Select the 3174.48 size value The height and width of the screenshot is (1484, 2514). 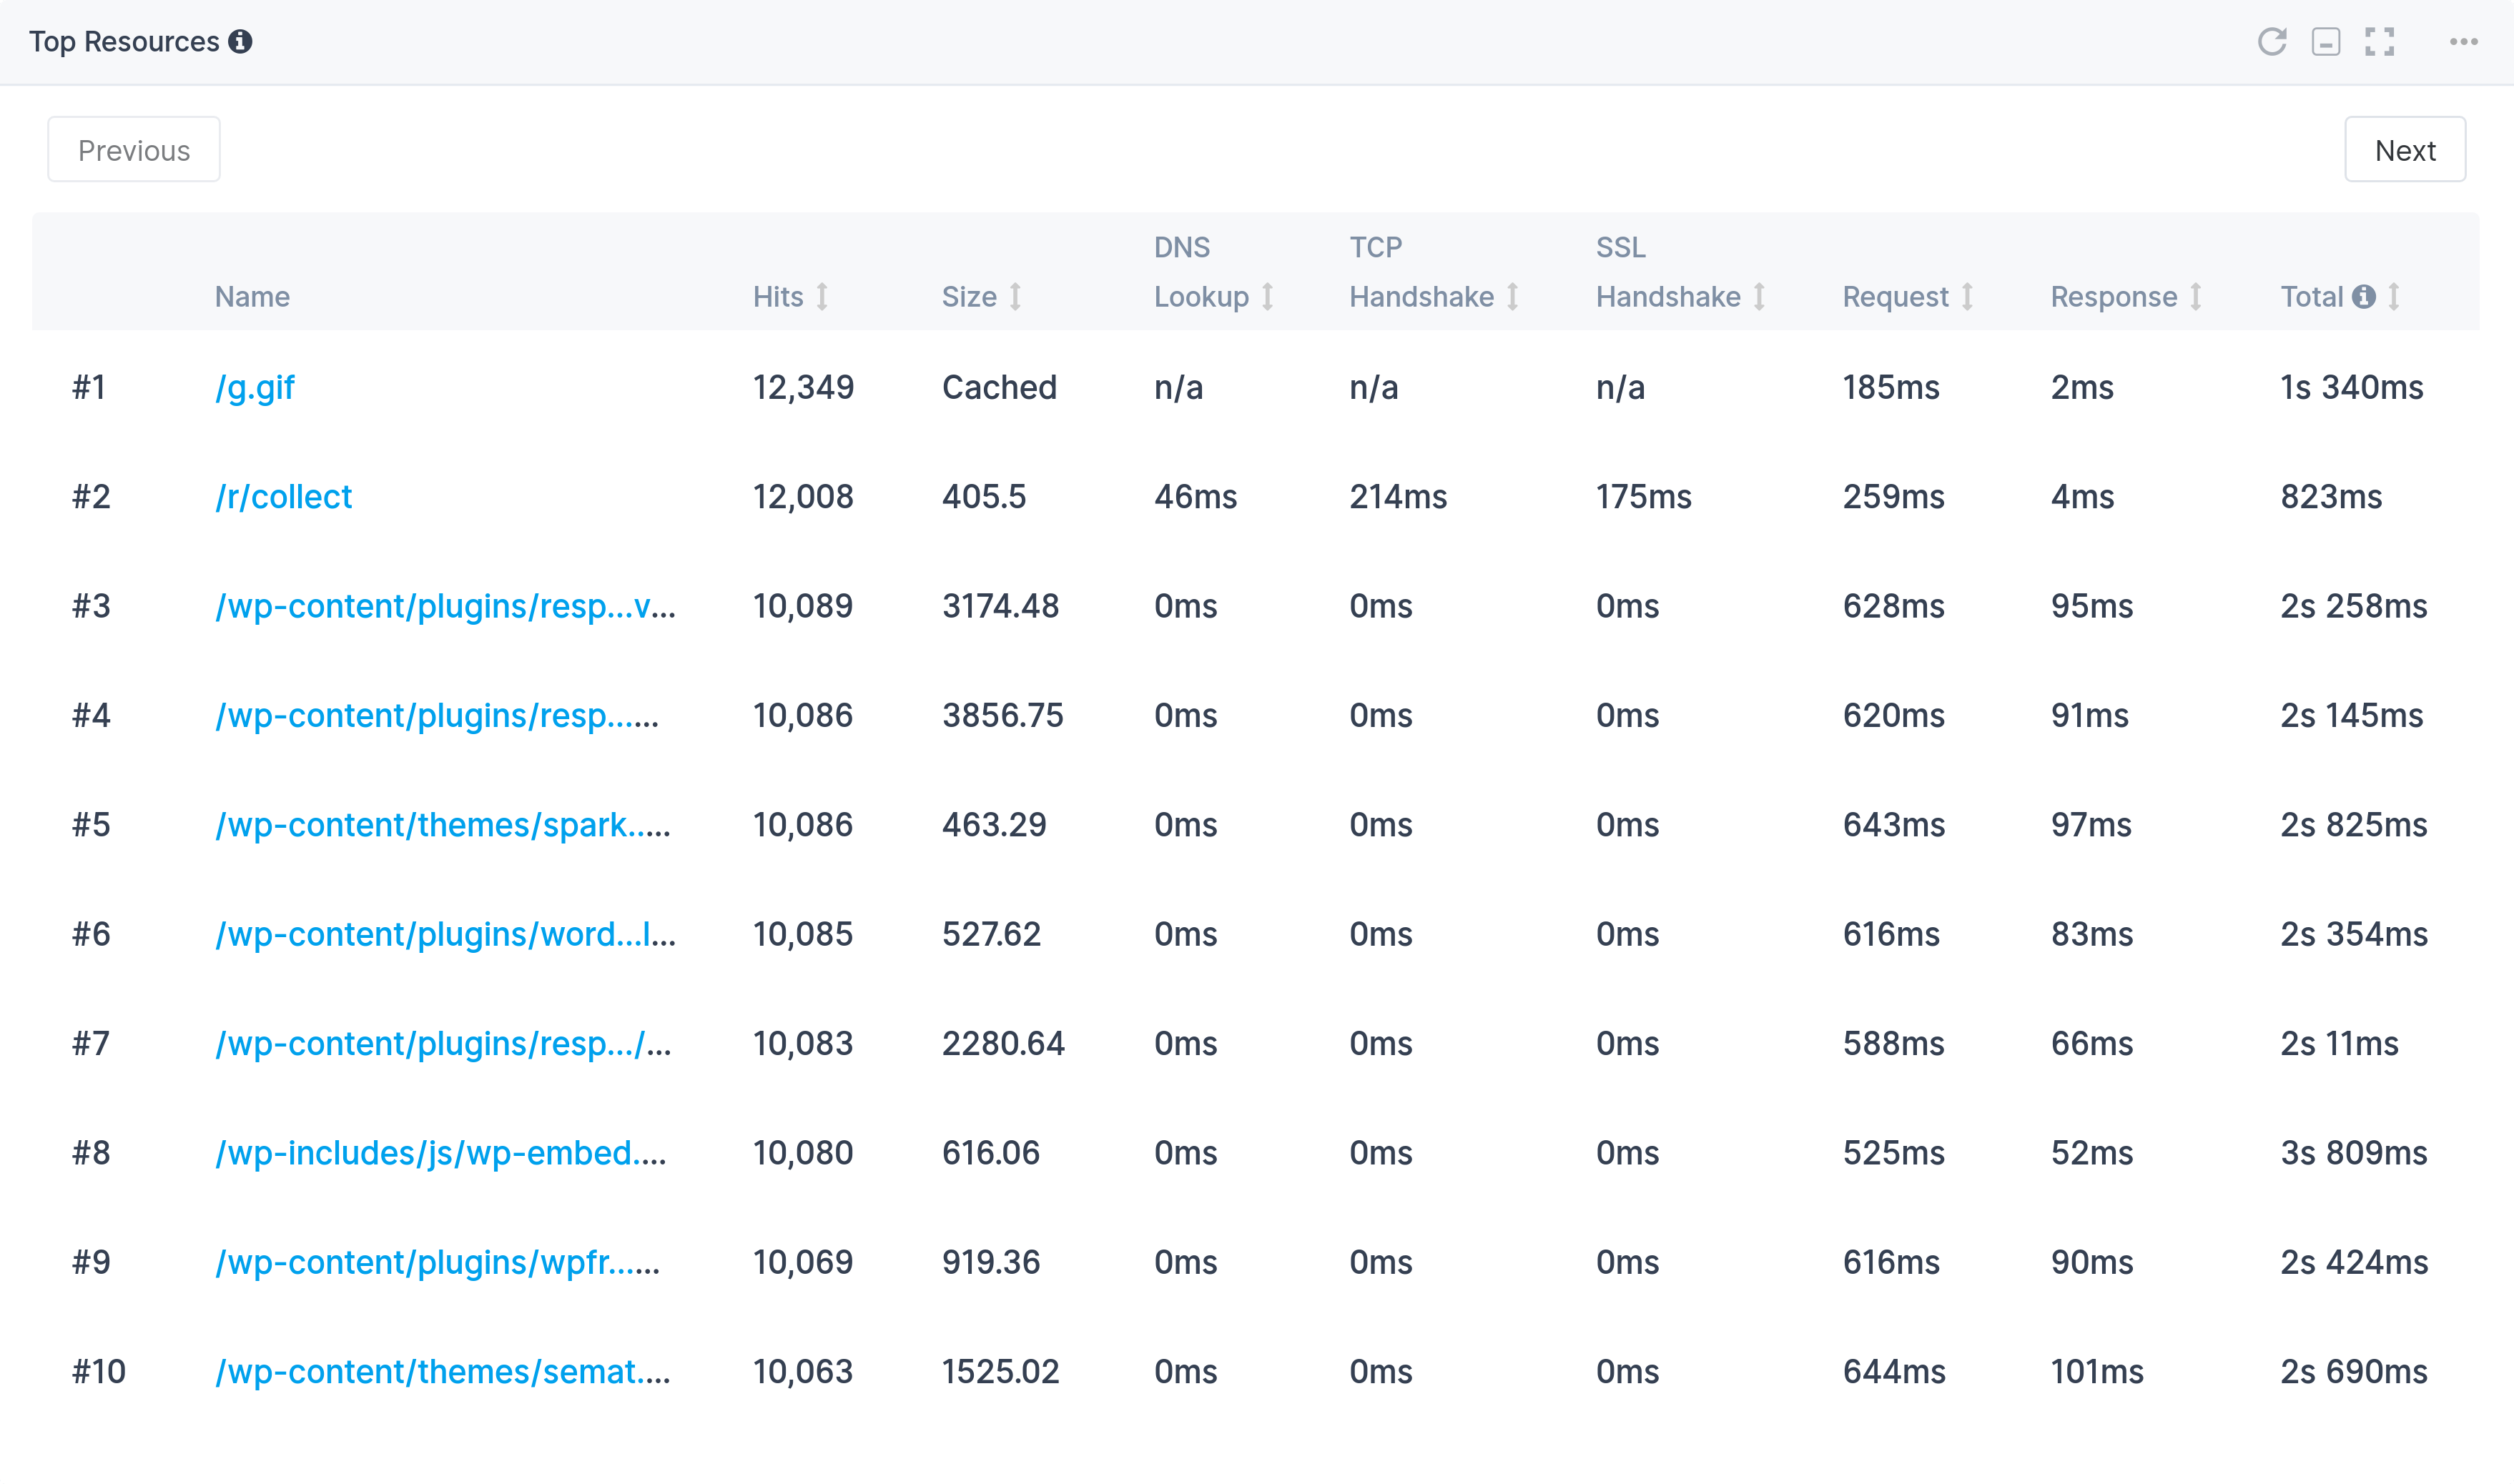click(x=1000, y=606)
